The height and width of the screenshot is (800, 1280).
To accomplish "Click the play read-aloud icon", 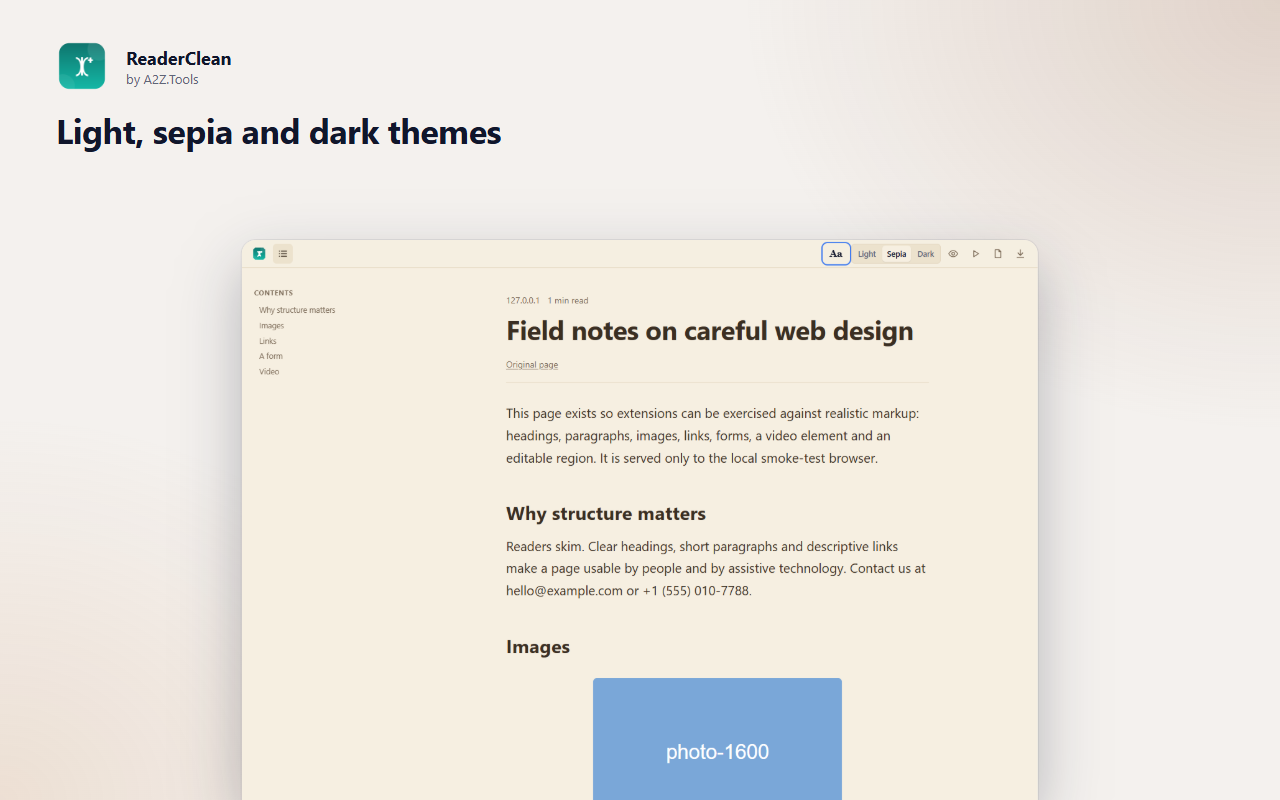I will coord(976,254).
